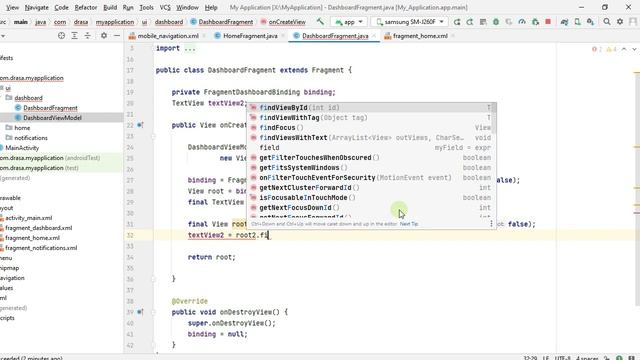Viewport: 640px width, 360px height.
Task: Select findViewWithTag completion suggestion
Action: pyautogui.click(x=371, y=118)
